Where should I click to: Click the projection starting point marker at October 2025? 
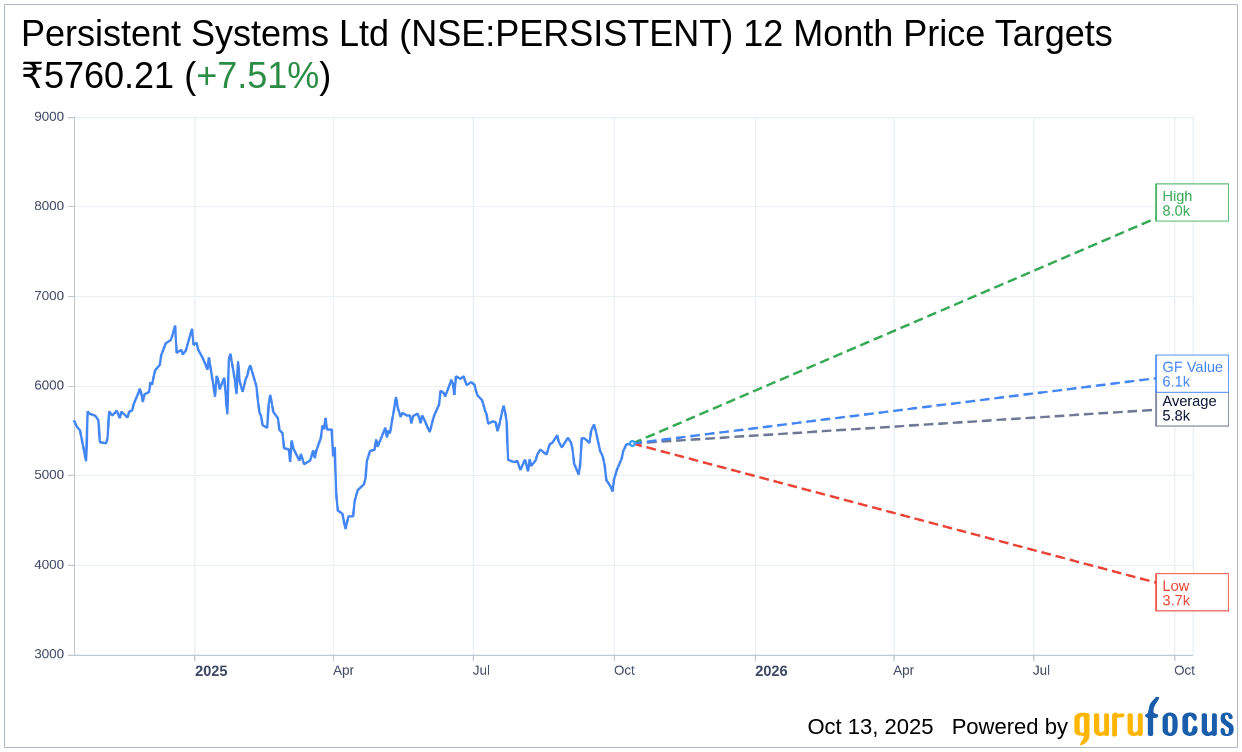coord(632,443)
